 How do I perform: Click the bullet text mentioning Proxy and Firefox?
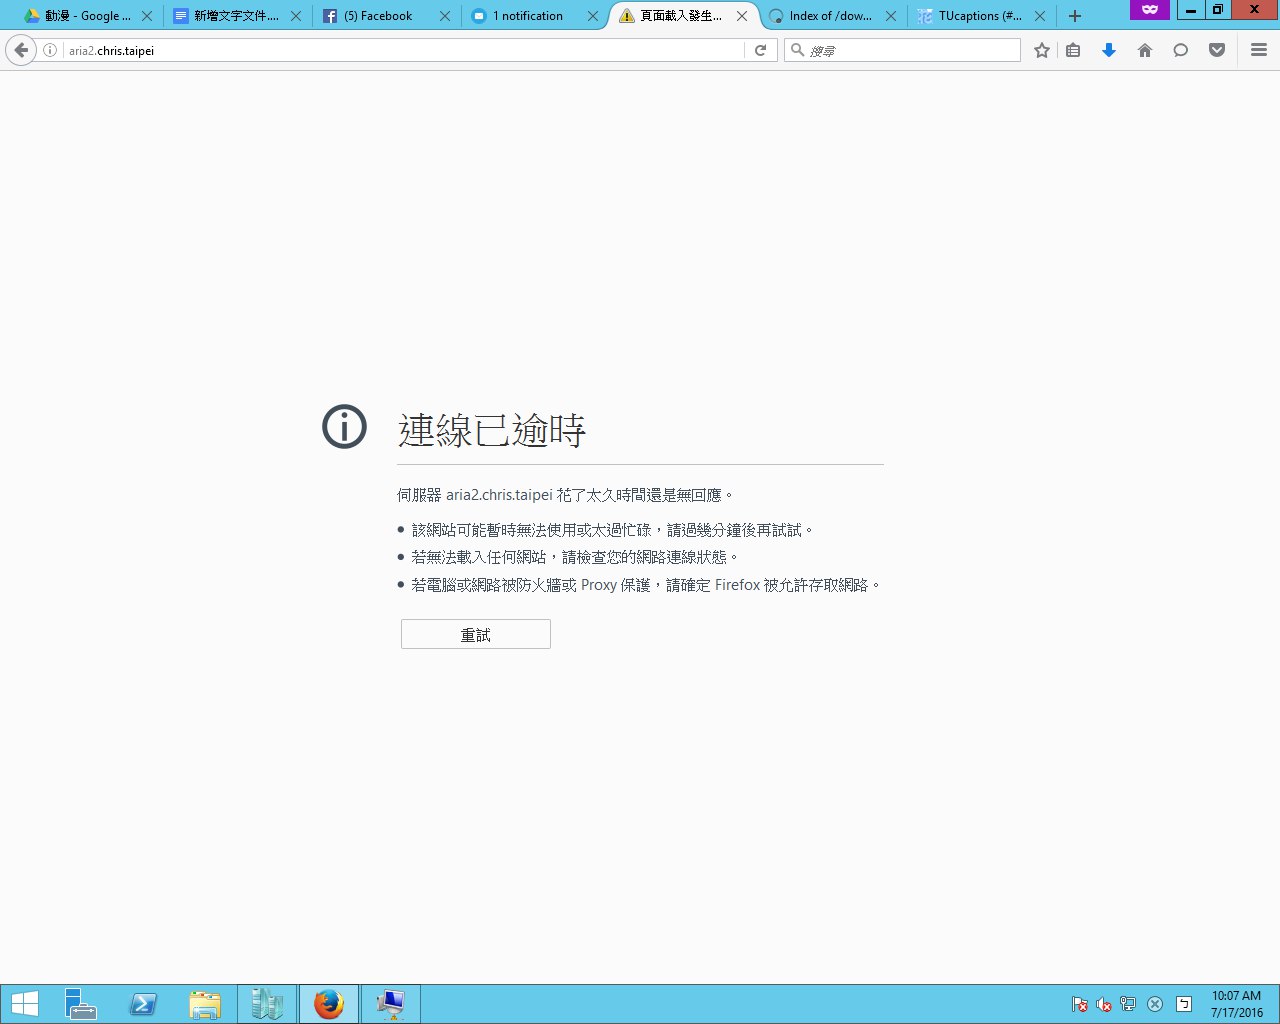click(647, 585)
